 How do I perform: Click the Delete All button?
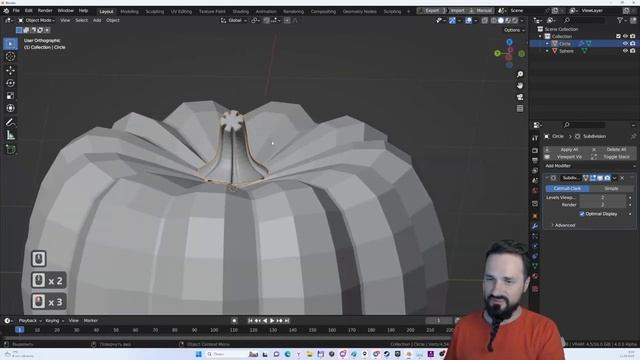[x=613, y=150]
